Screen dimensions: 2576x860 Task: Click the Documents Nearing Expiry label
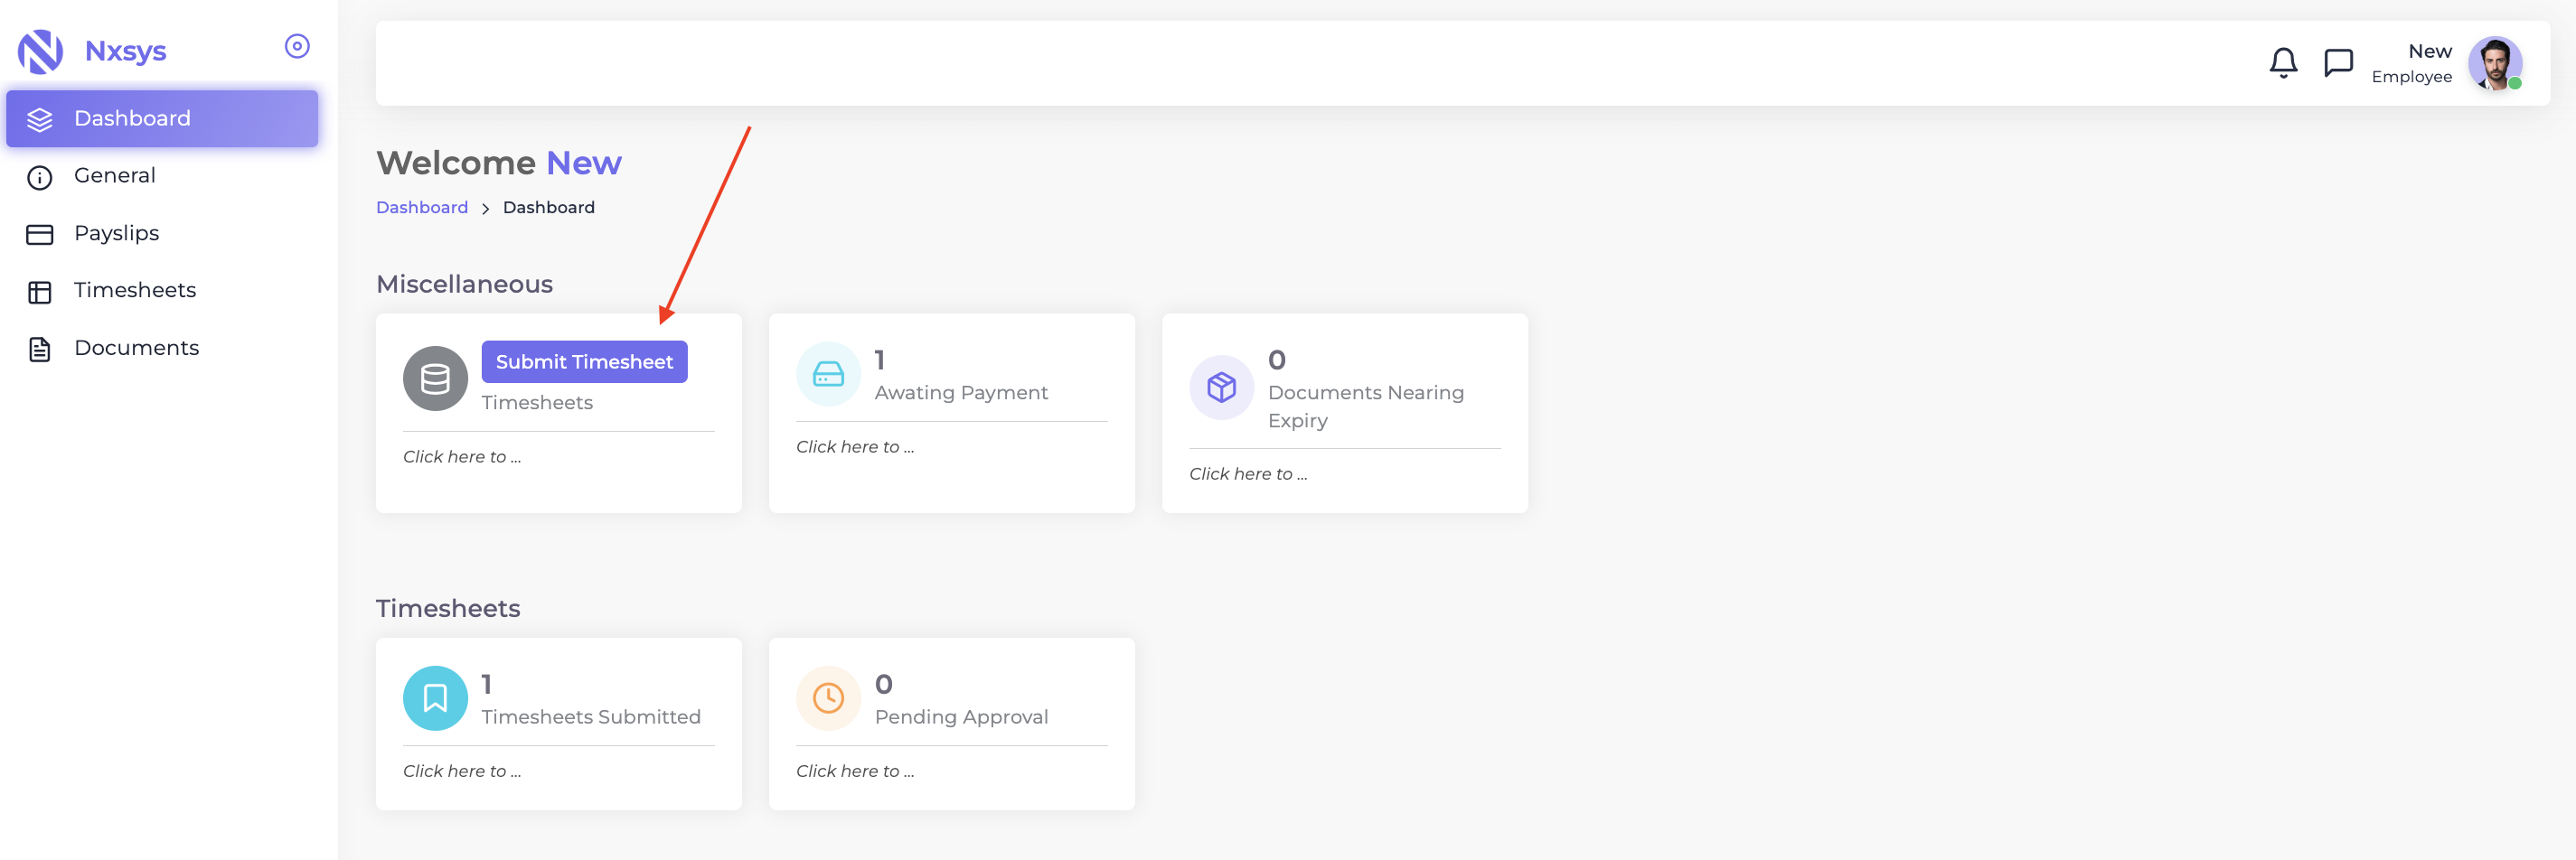coord(1366,406)
